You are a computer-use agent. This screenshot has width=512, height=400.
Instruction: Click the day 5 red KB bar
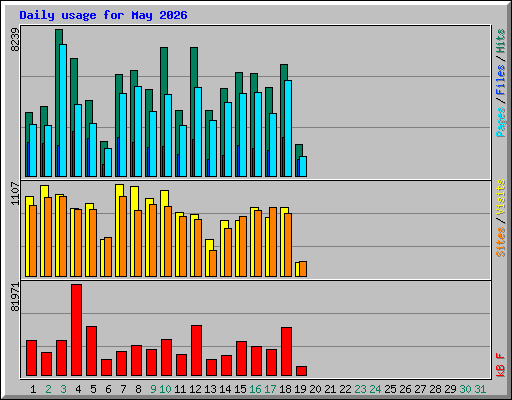click(91, 351)
